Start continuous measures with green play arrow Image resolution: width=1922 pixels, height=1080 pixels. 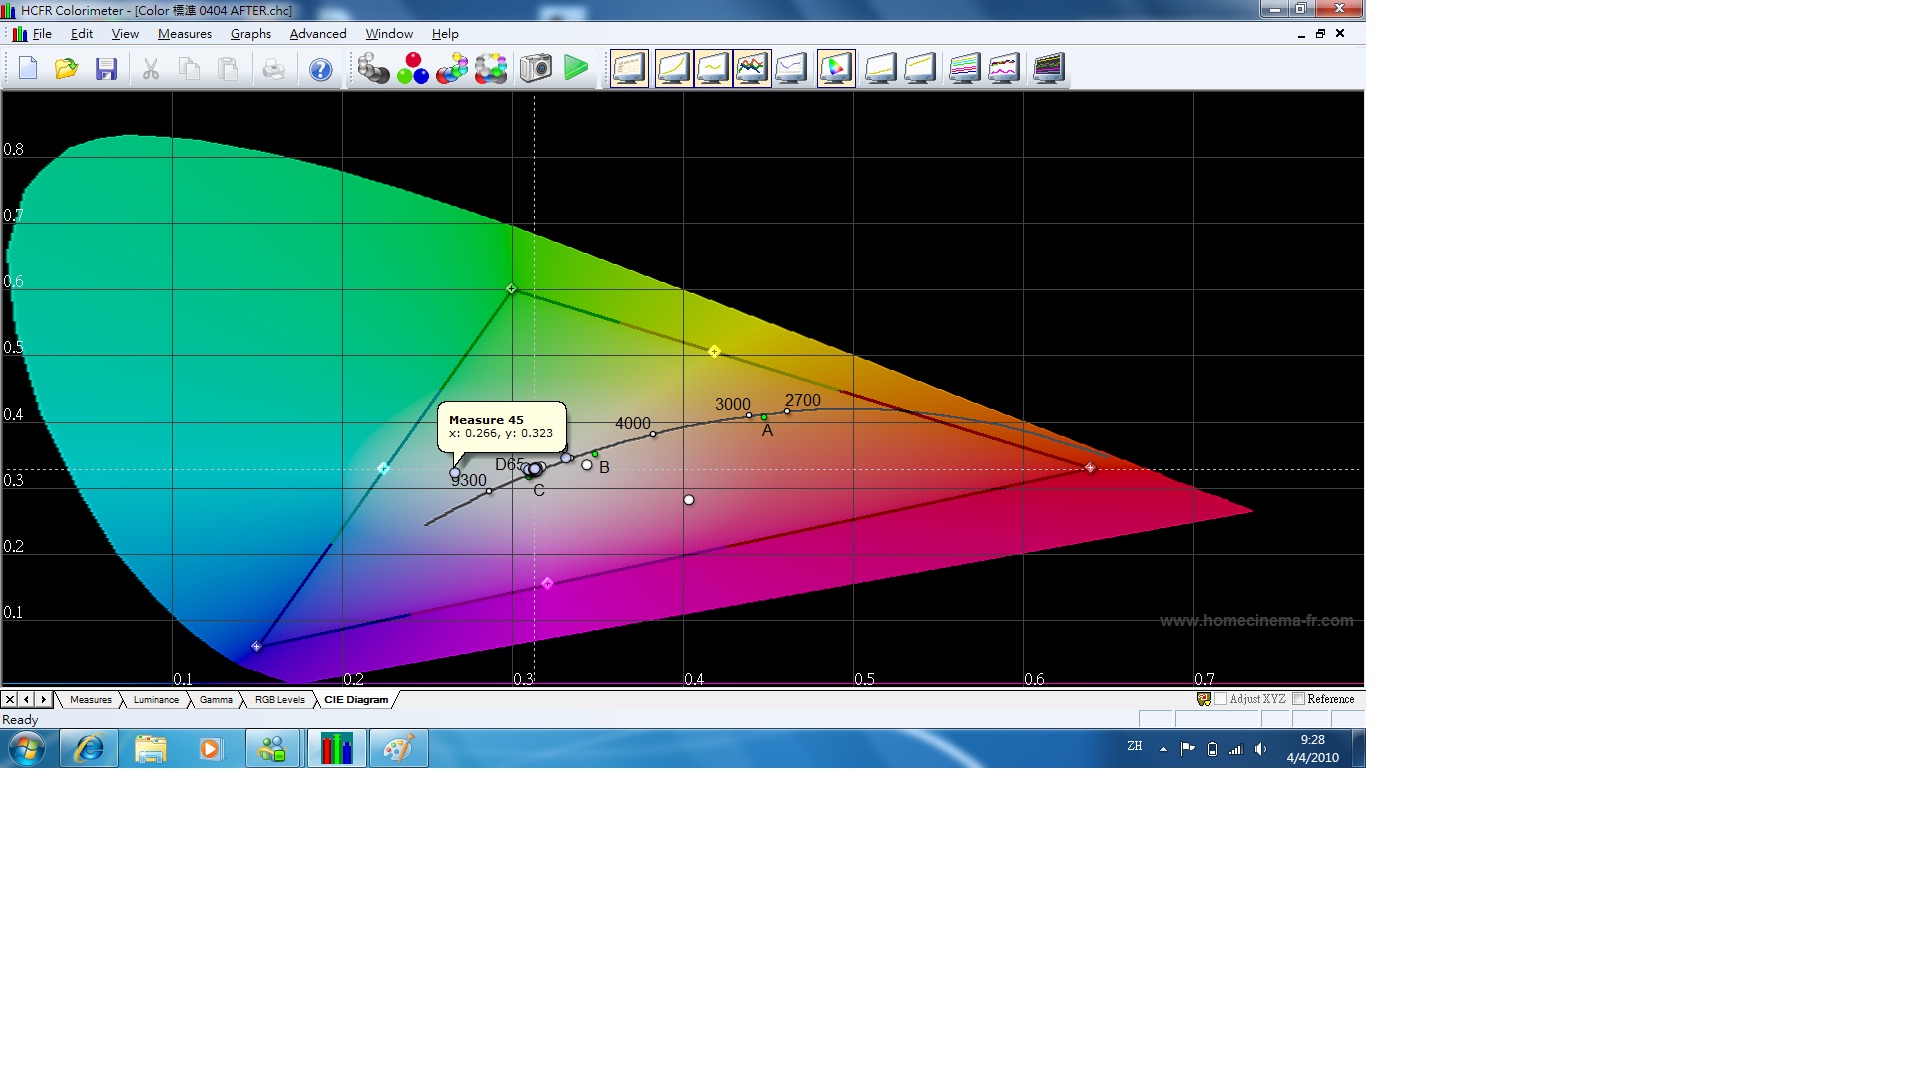coord(576,69)
